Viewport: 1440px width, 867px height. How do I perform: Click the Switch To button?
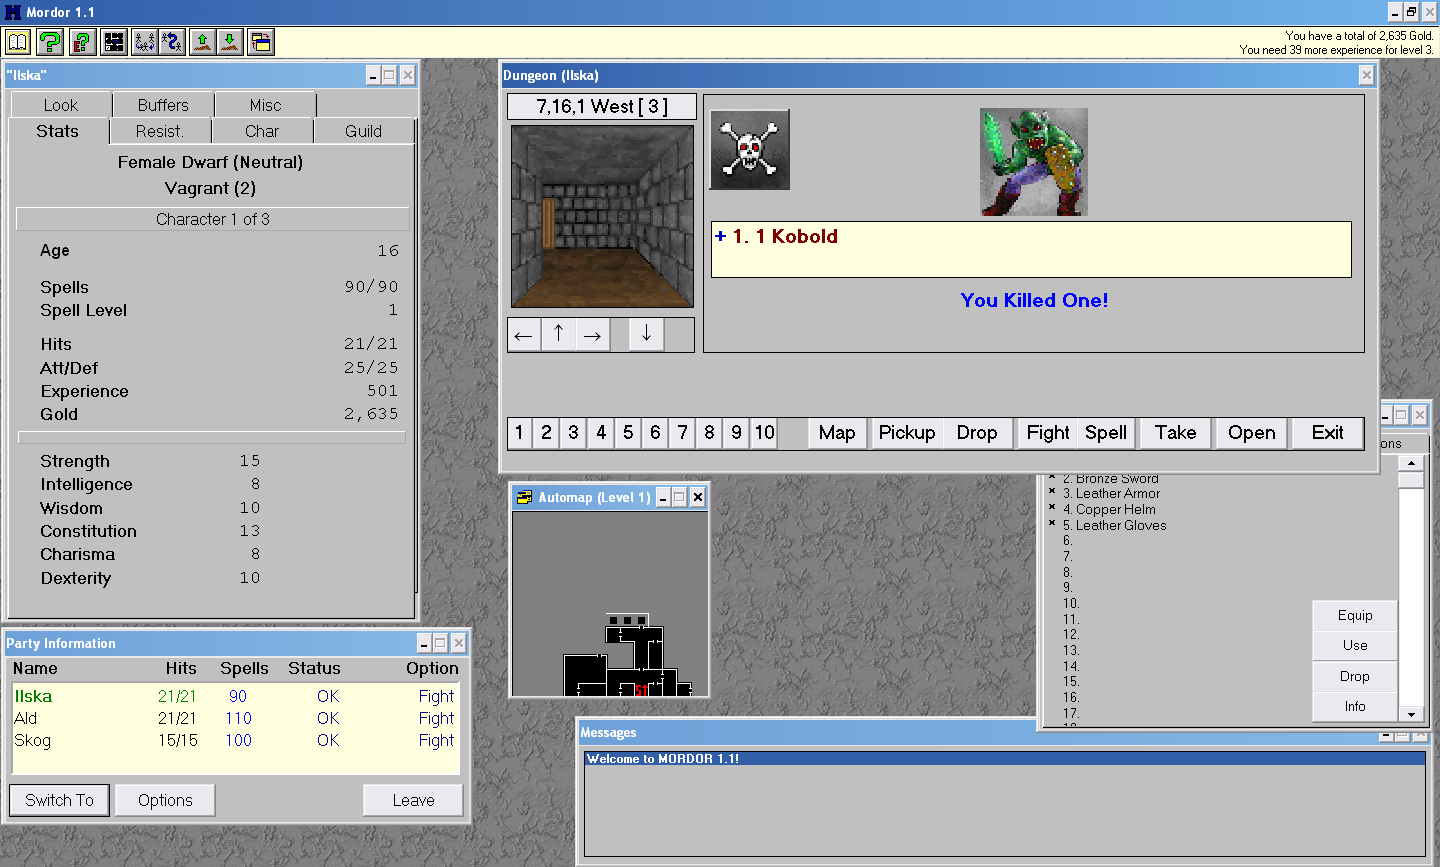59,800
